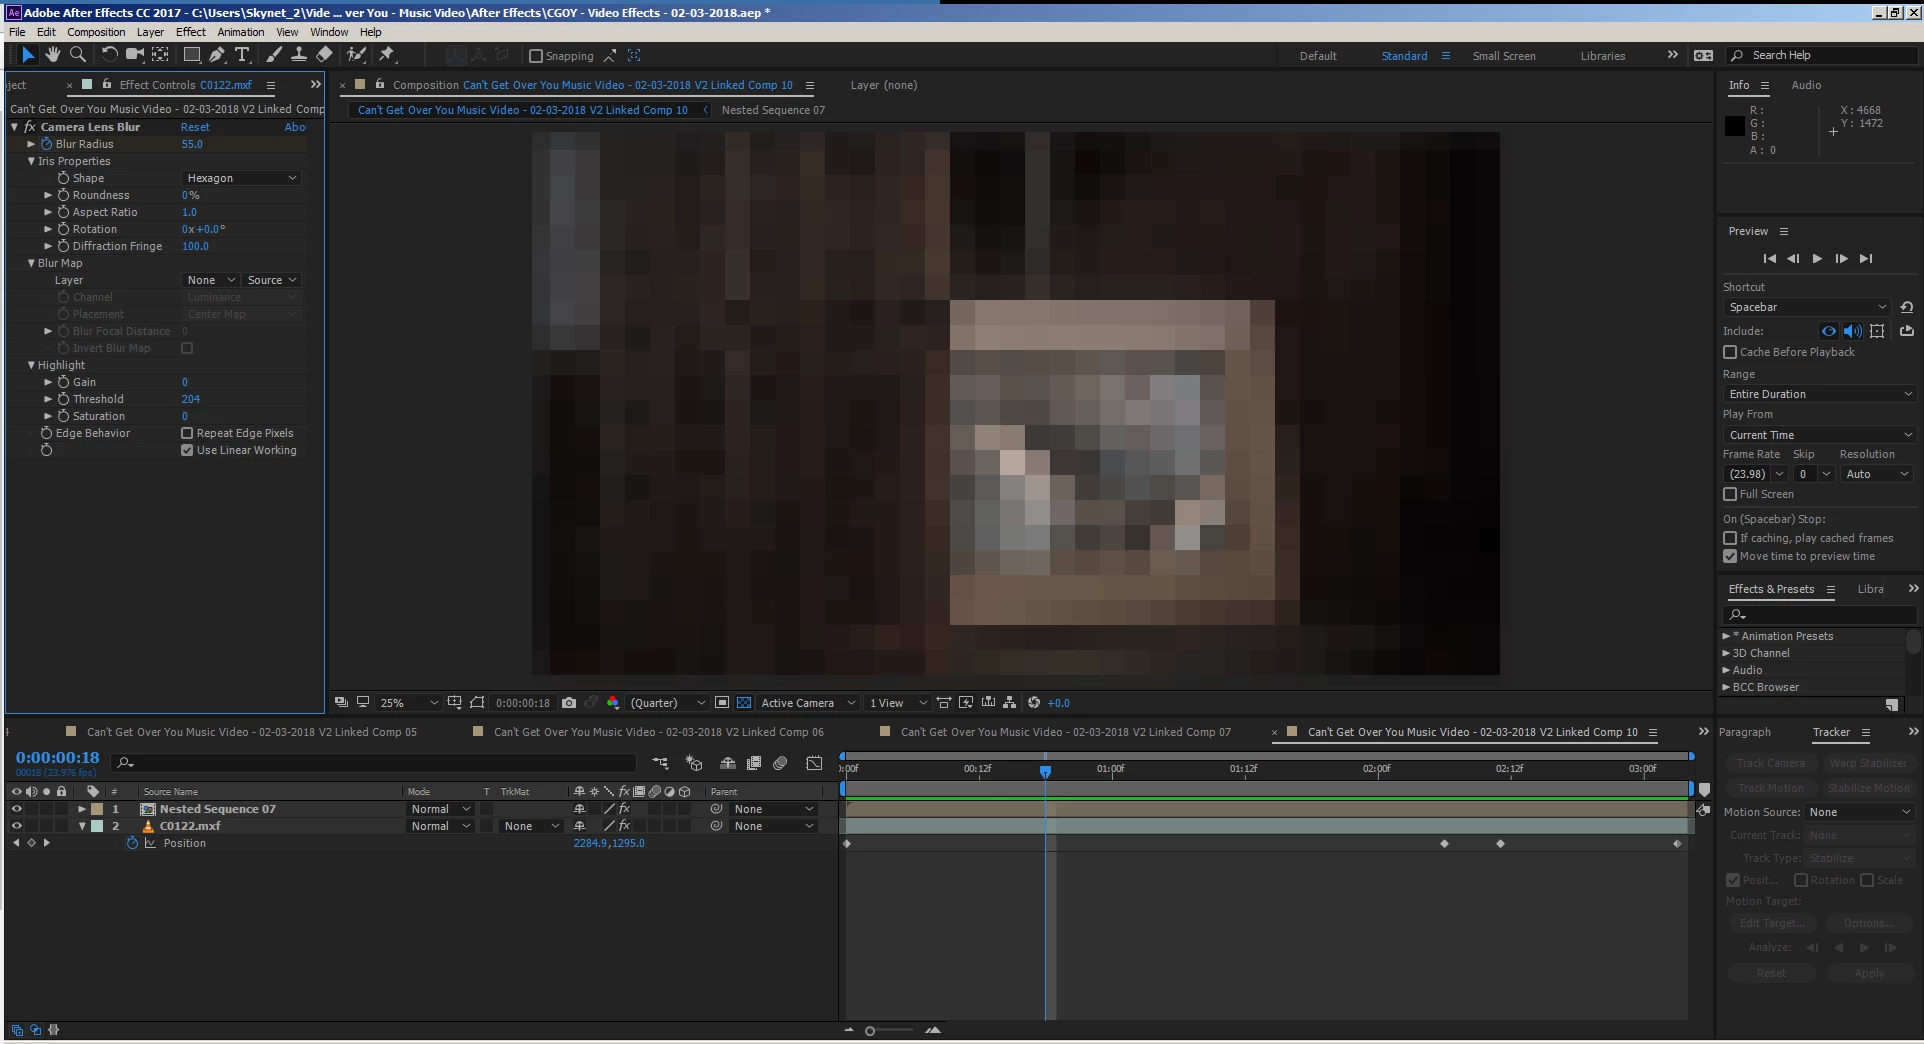1924x1044 pixels.
Task: Enable Cache Before Playback checkbox
Action: coord(1730,352)
